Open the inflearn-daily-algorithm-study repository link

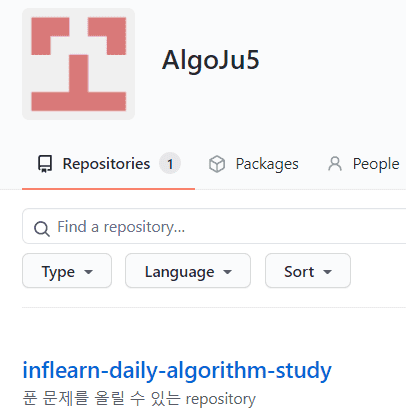[x=177, y=371]
